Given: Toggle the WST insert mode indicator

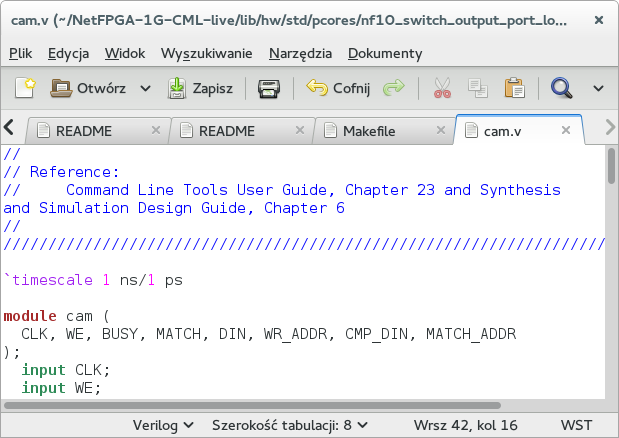Looking at the screenshot, I should coord(576,425).
